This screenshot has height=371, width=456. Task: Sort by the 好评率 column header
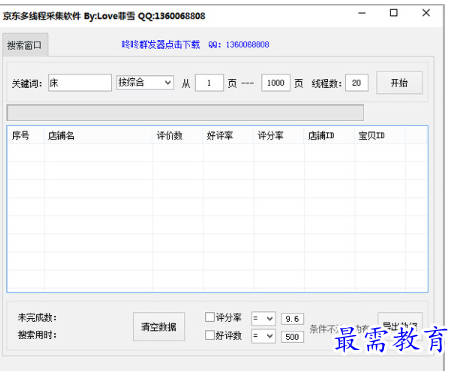pos(228,135)
